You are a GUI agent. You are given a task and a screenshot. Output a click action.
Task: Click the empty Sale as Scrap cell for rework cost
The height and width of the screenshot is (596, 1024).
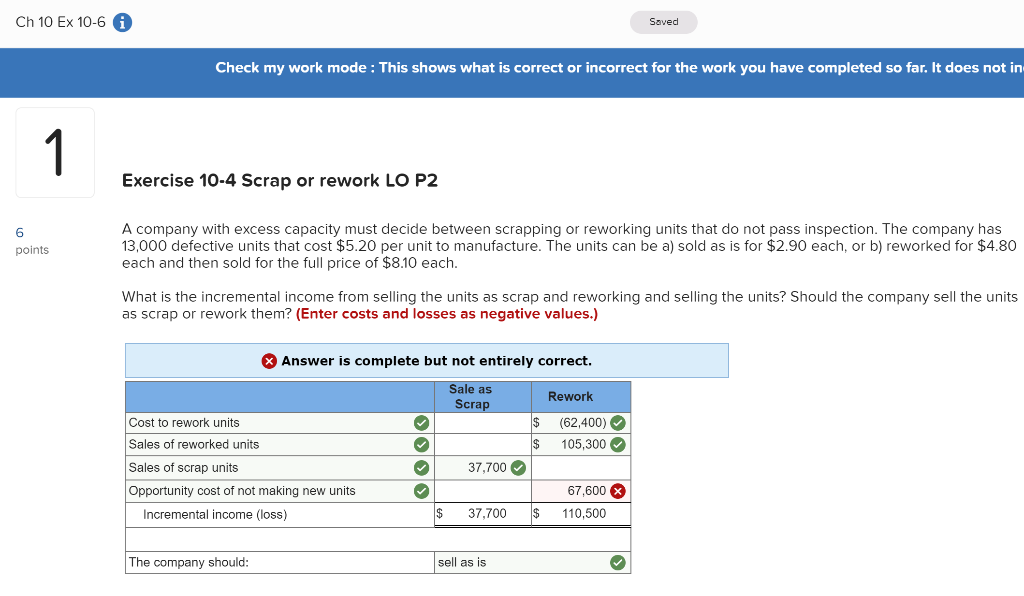pos(483,423)
